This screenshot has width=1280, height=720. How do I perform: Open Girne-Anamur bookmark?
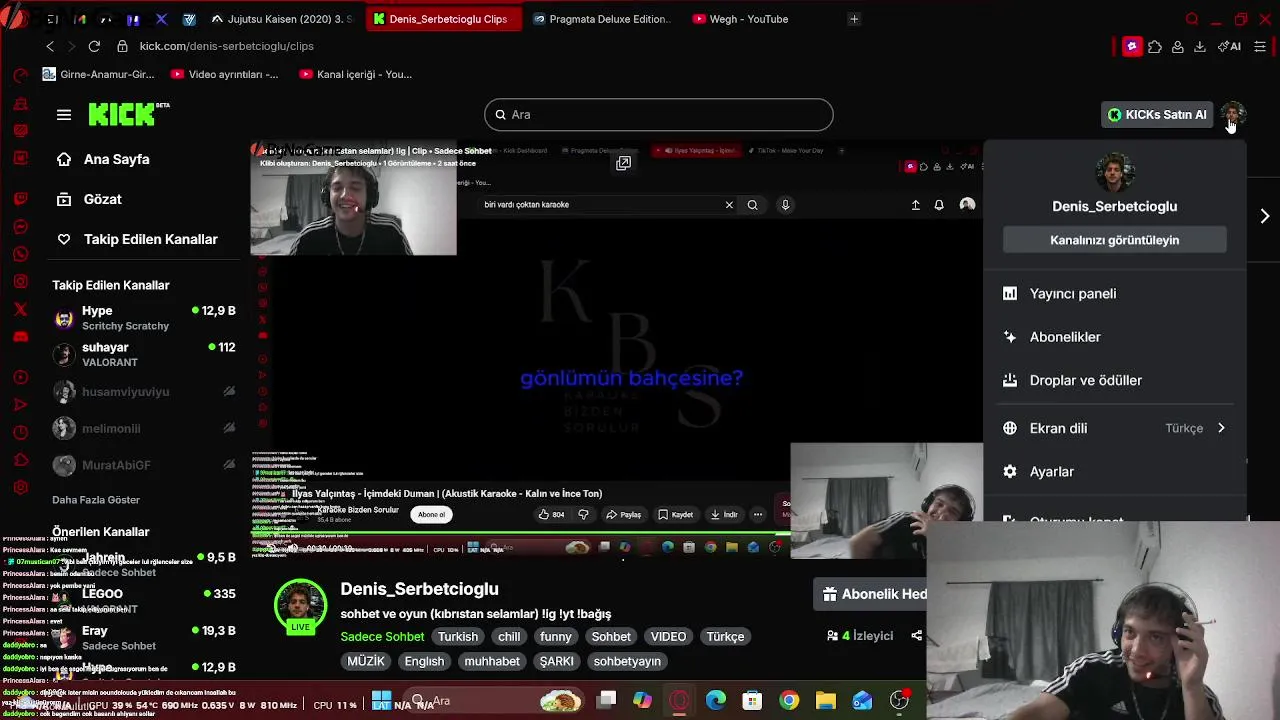99,74
